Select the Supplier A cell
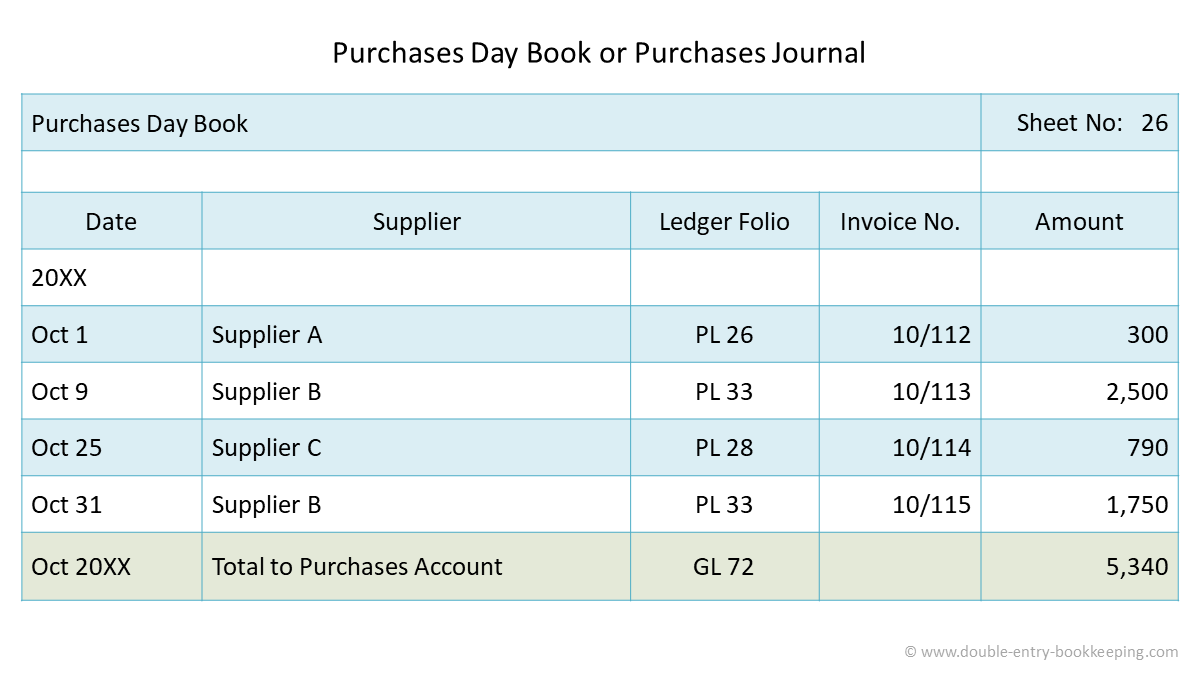 tap(267, 335)
